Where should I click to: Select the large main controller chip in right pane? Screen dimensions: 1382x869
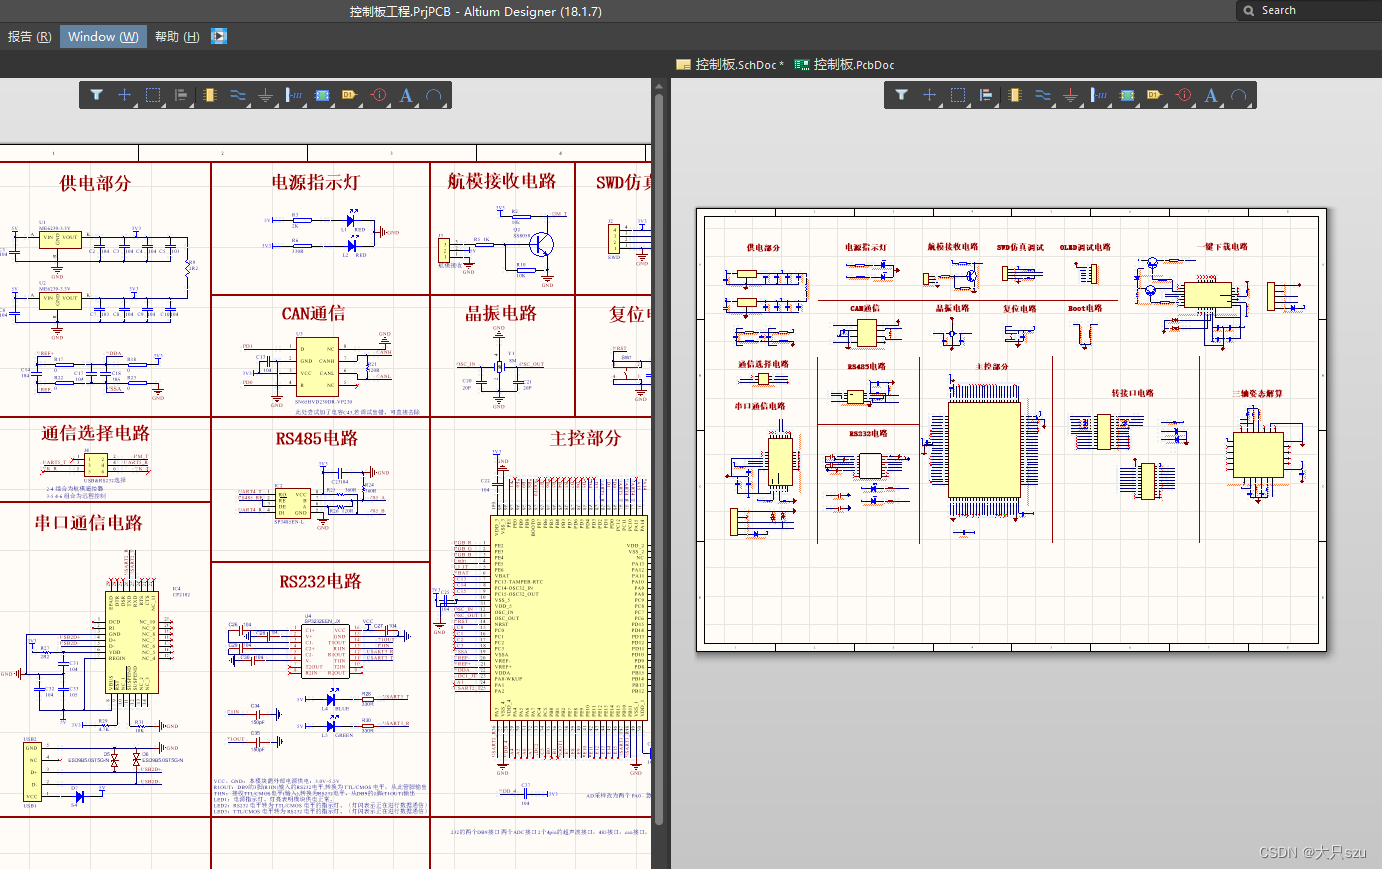pyautogui.click(x=984, y=450)
